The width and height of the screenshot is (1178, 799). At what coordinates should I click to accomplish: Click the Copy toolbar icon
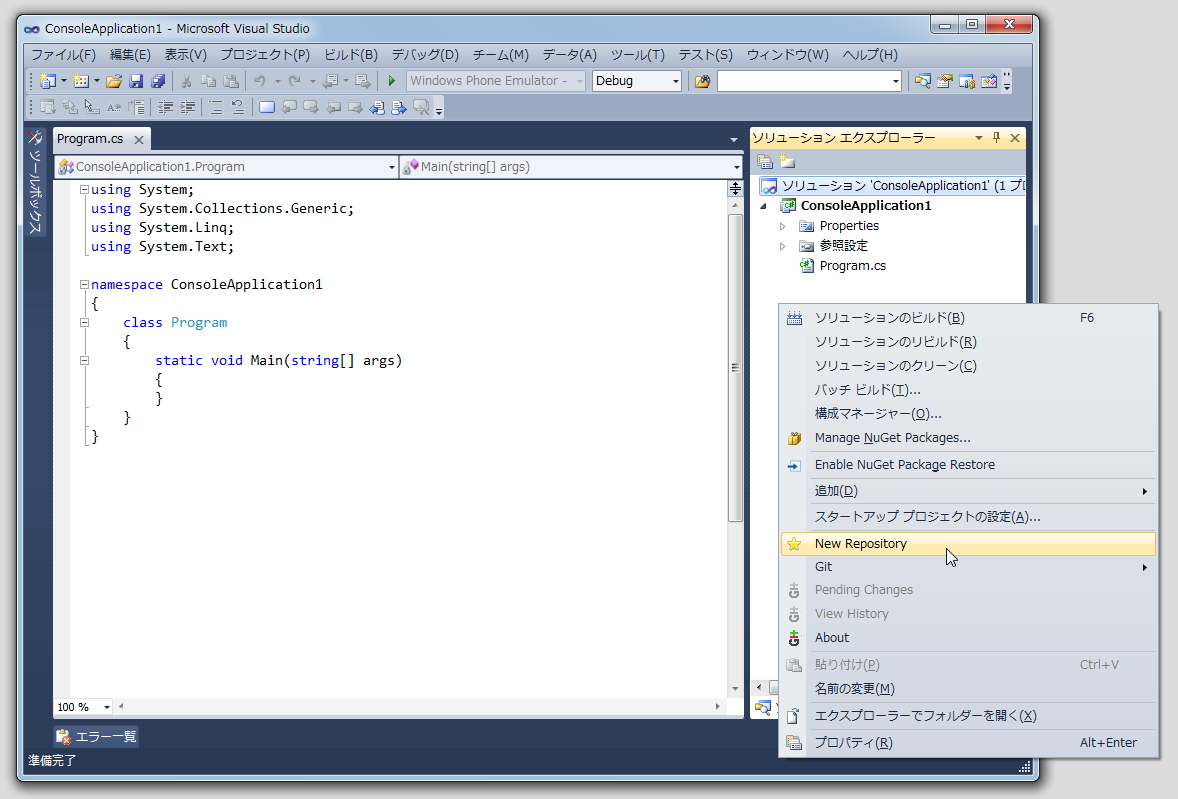209,81
